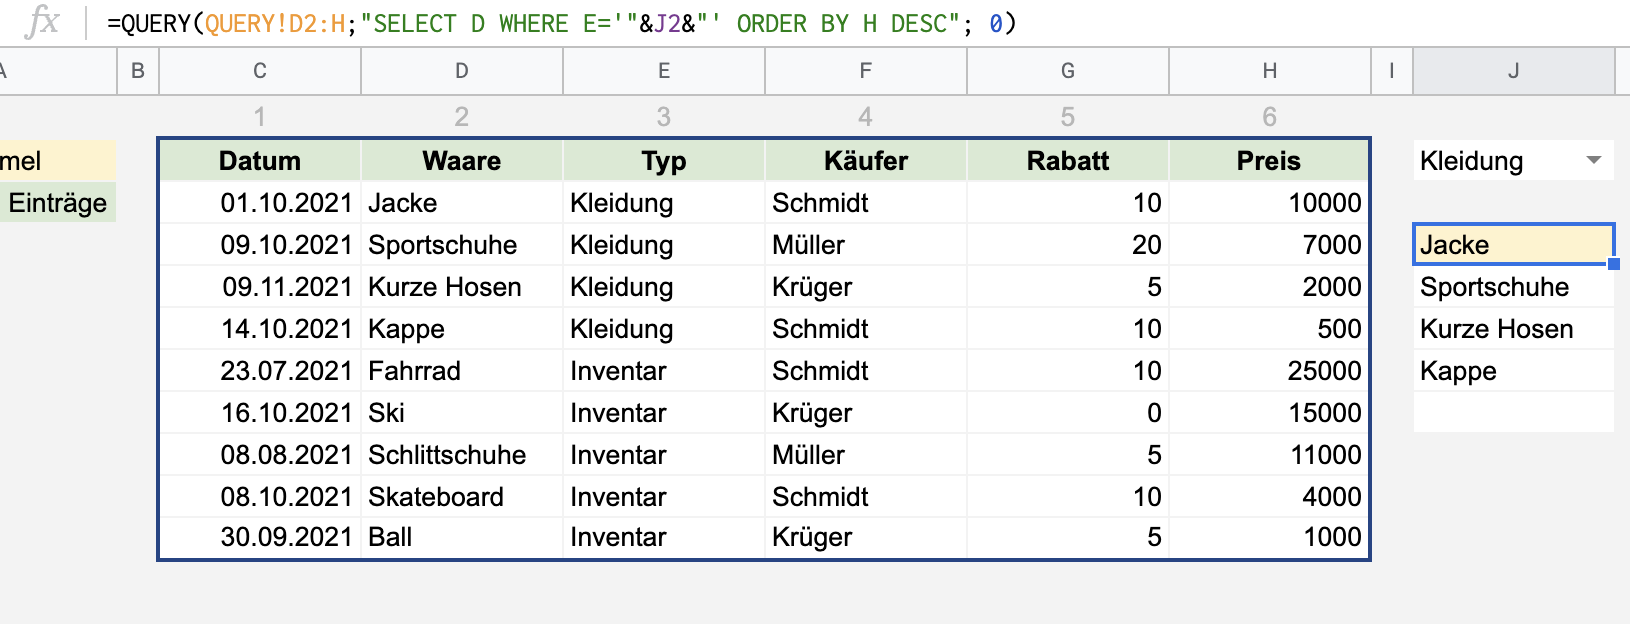
Task: Select the Jacke result cell in column J
Action: (x=1512, y=245)
